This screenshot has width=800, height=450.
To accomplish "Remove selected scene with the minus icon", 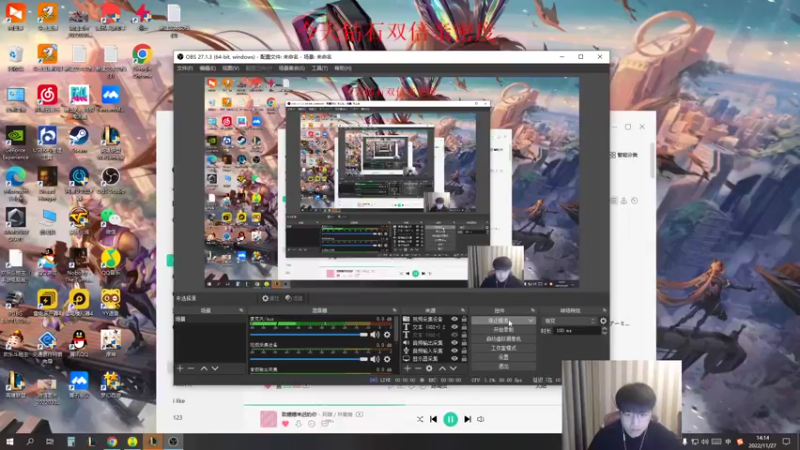I will click(x=191, y=368).
